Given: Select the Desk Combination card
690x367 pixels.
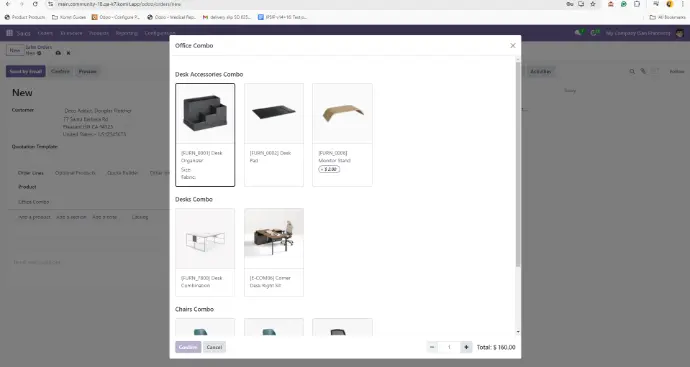Looking at the screenshot, I should (x=205, y=252).
